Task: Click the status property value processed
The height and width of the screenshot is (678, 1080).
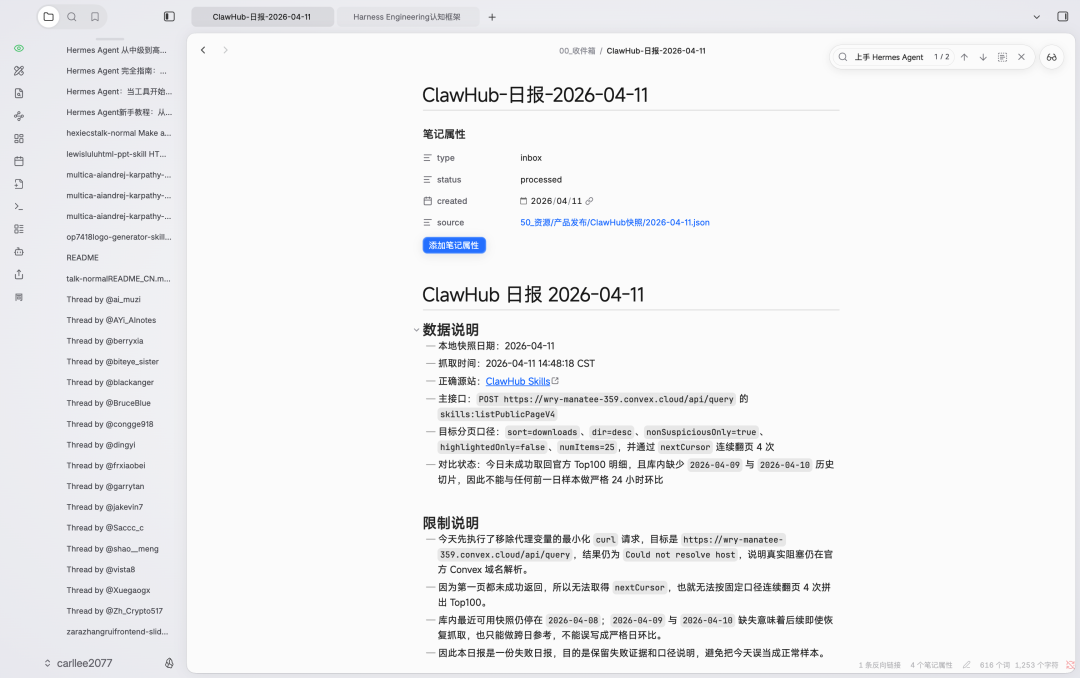Action: point(541,180)
